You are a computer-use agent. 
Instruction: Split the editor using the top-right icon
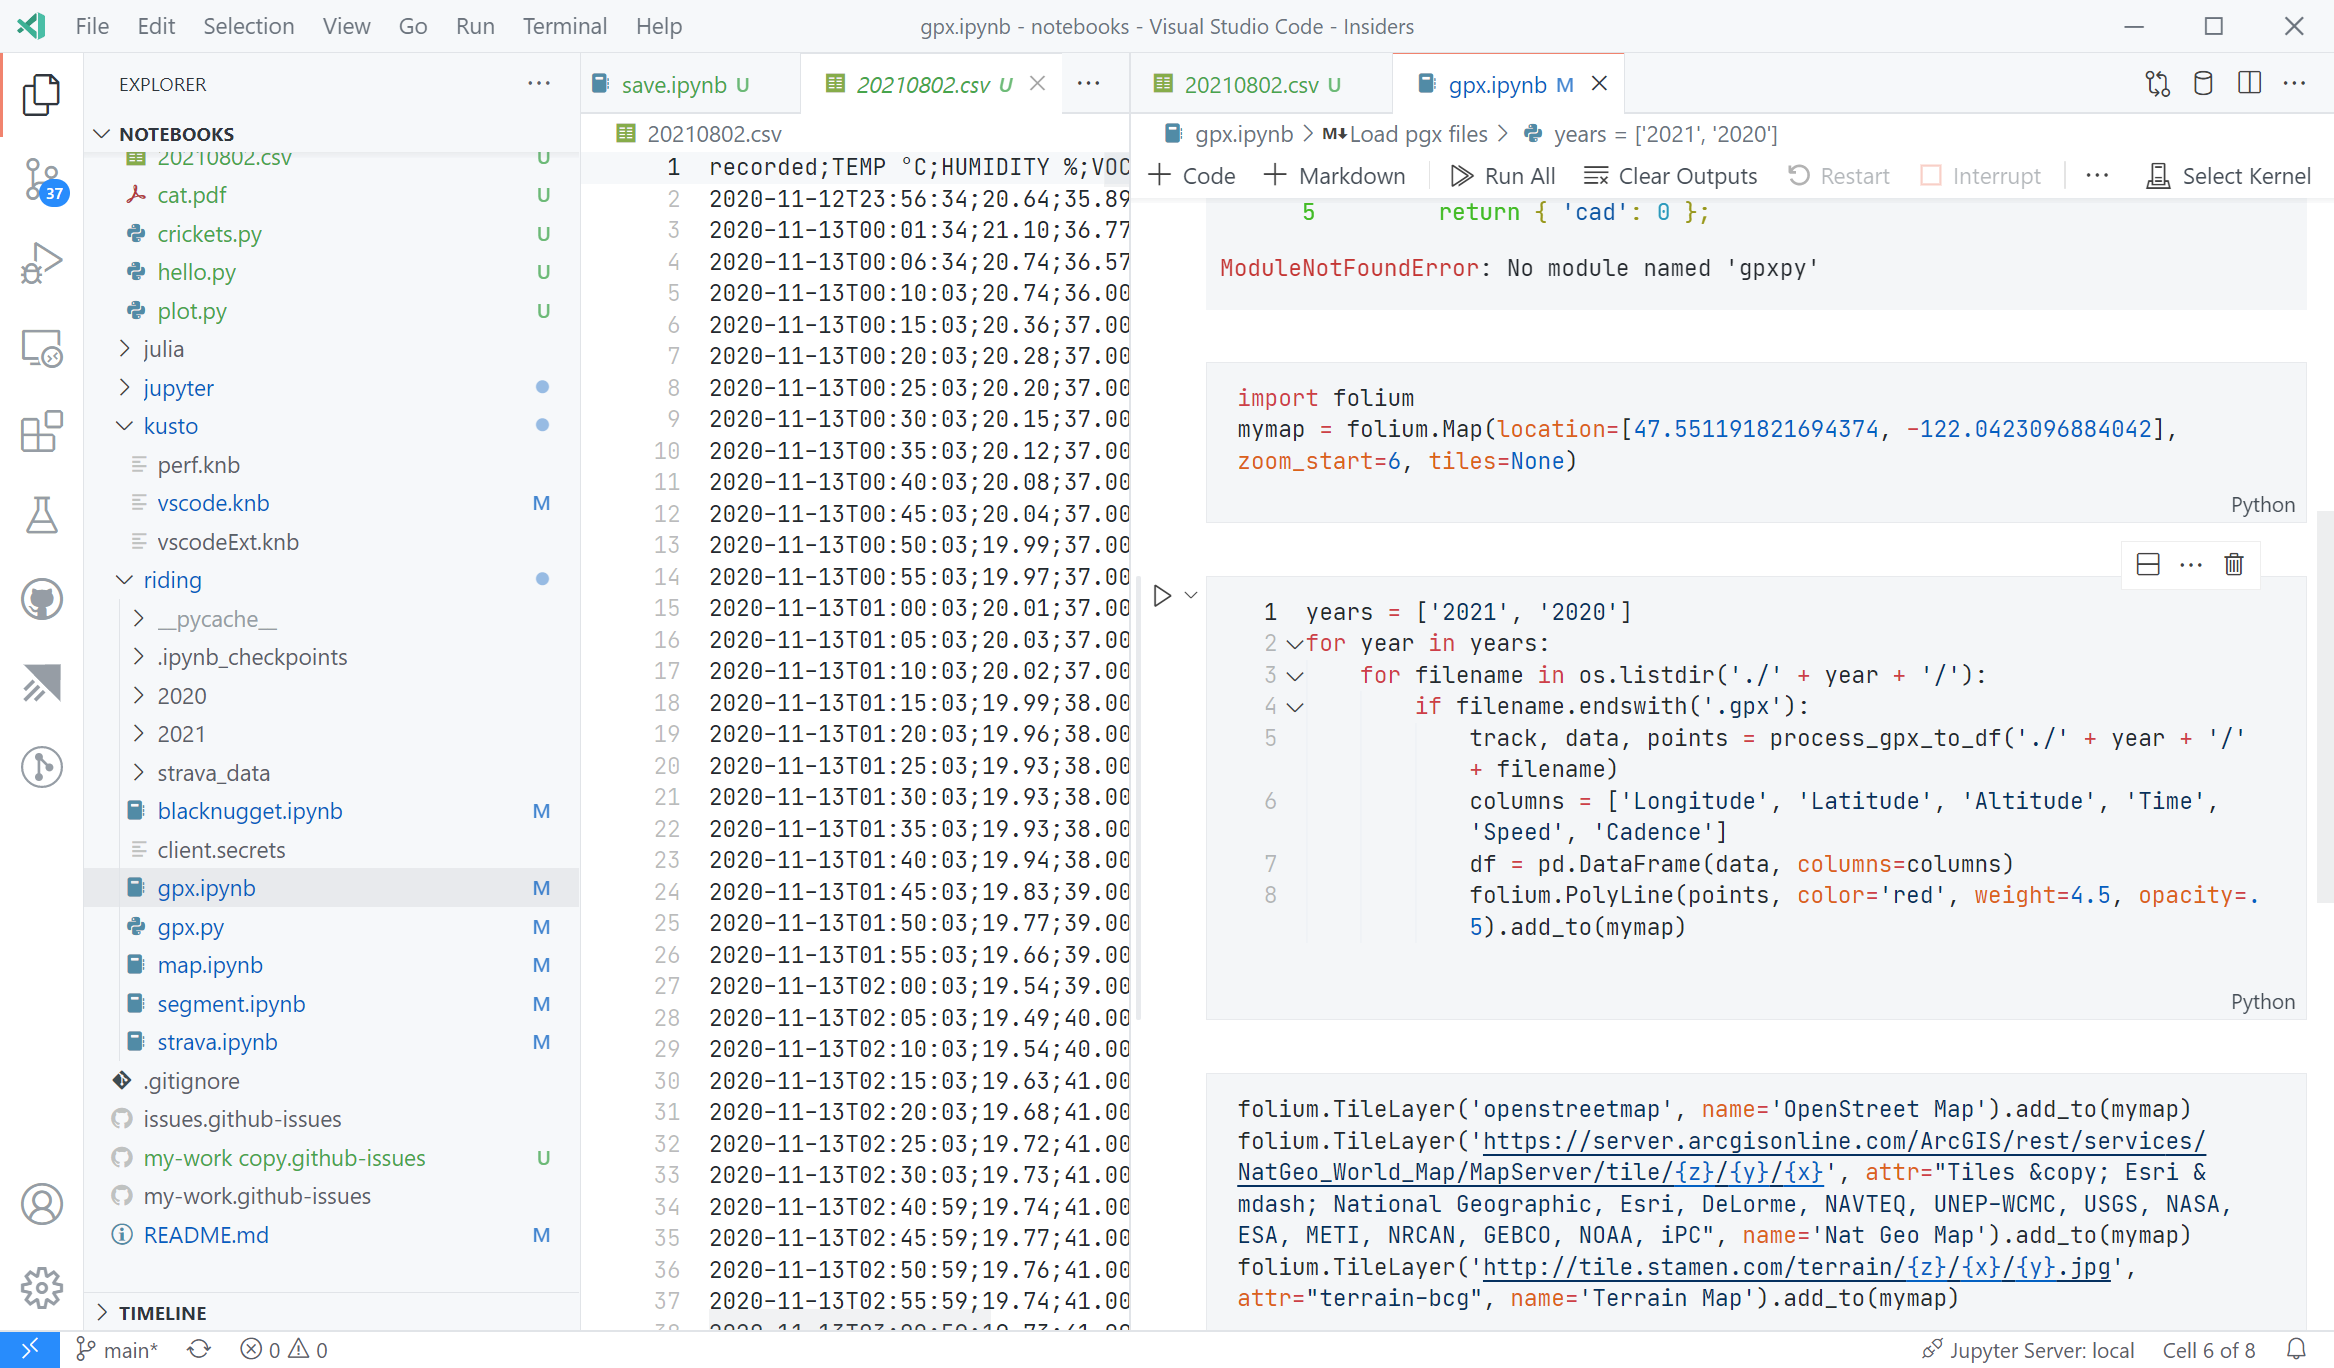tap(2250, 83)
